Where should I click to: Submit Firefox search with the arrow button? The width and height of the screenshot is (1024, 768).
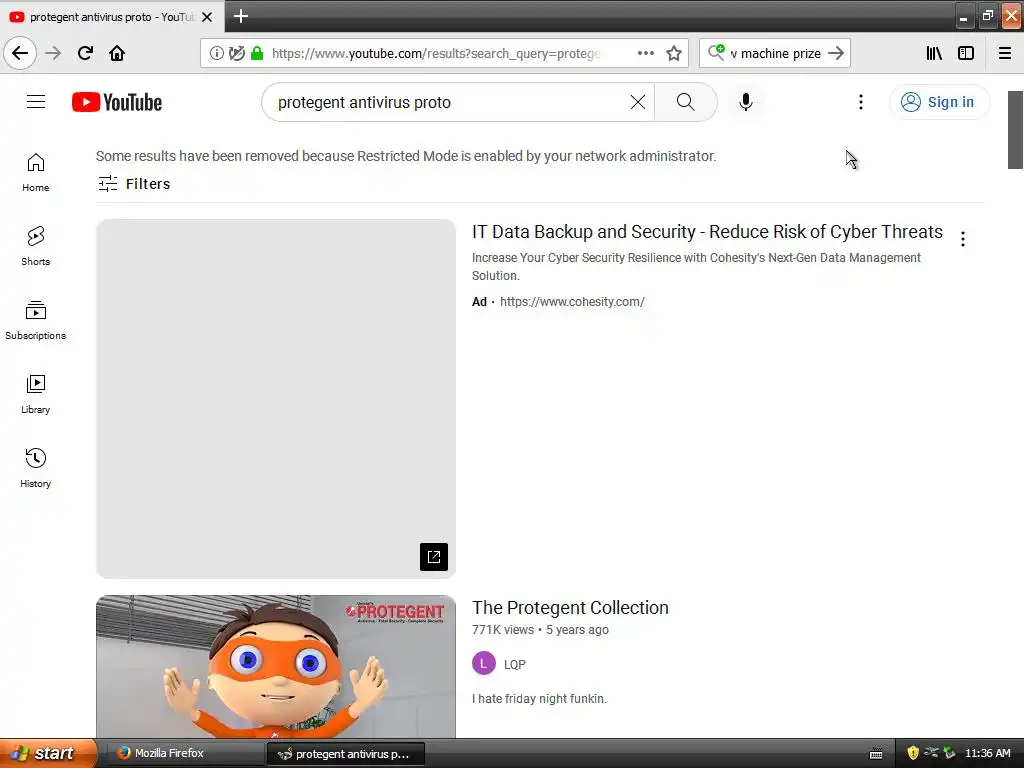(x=836, y=53)
